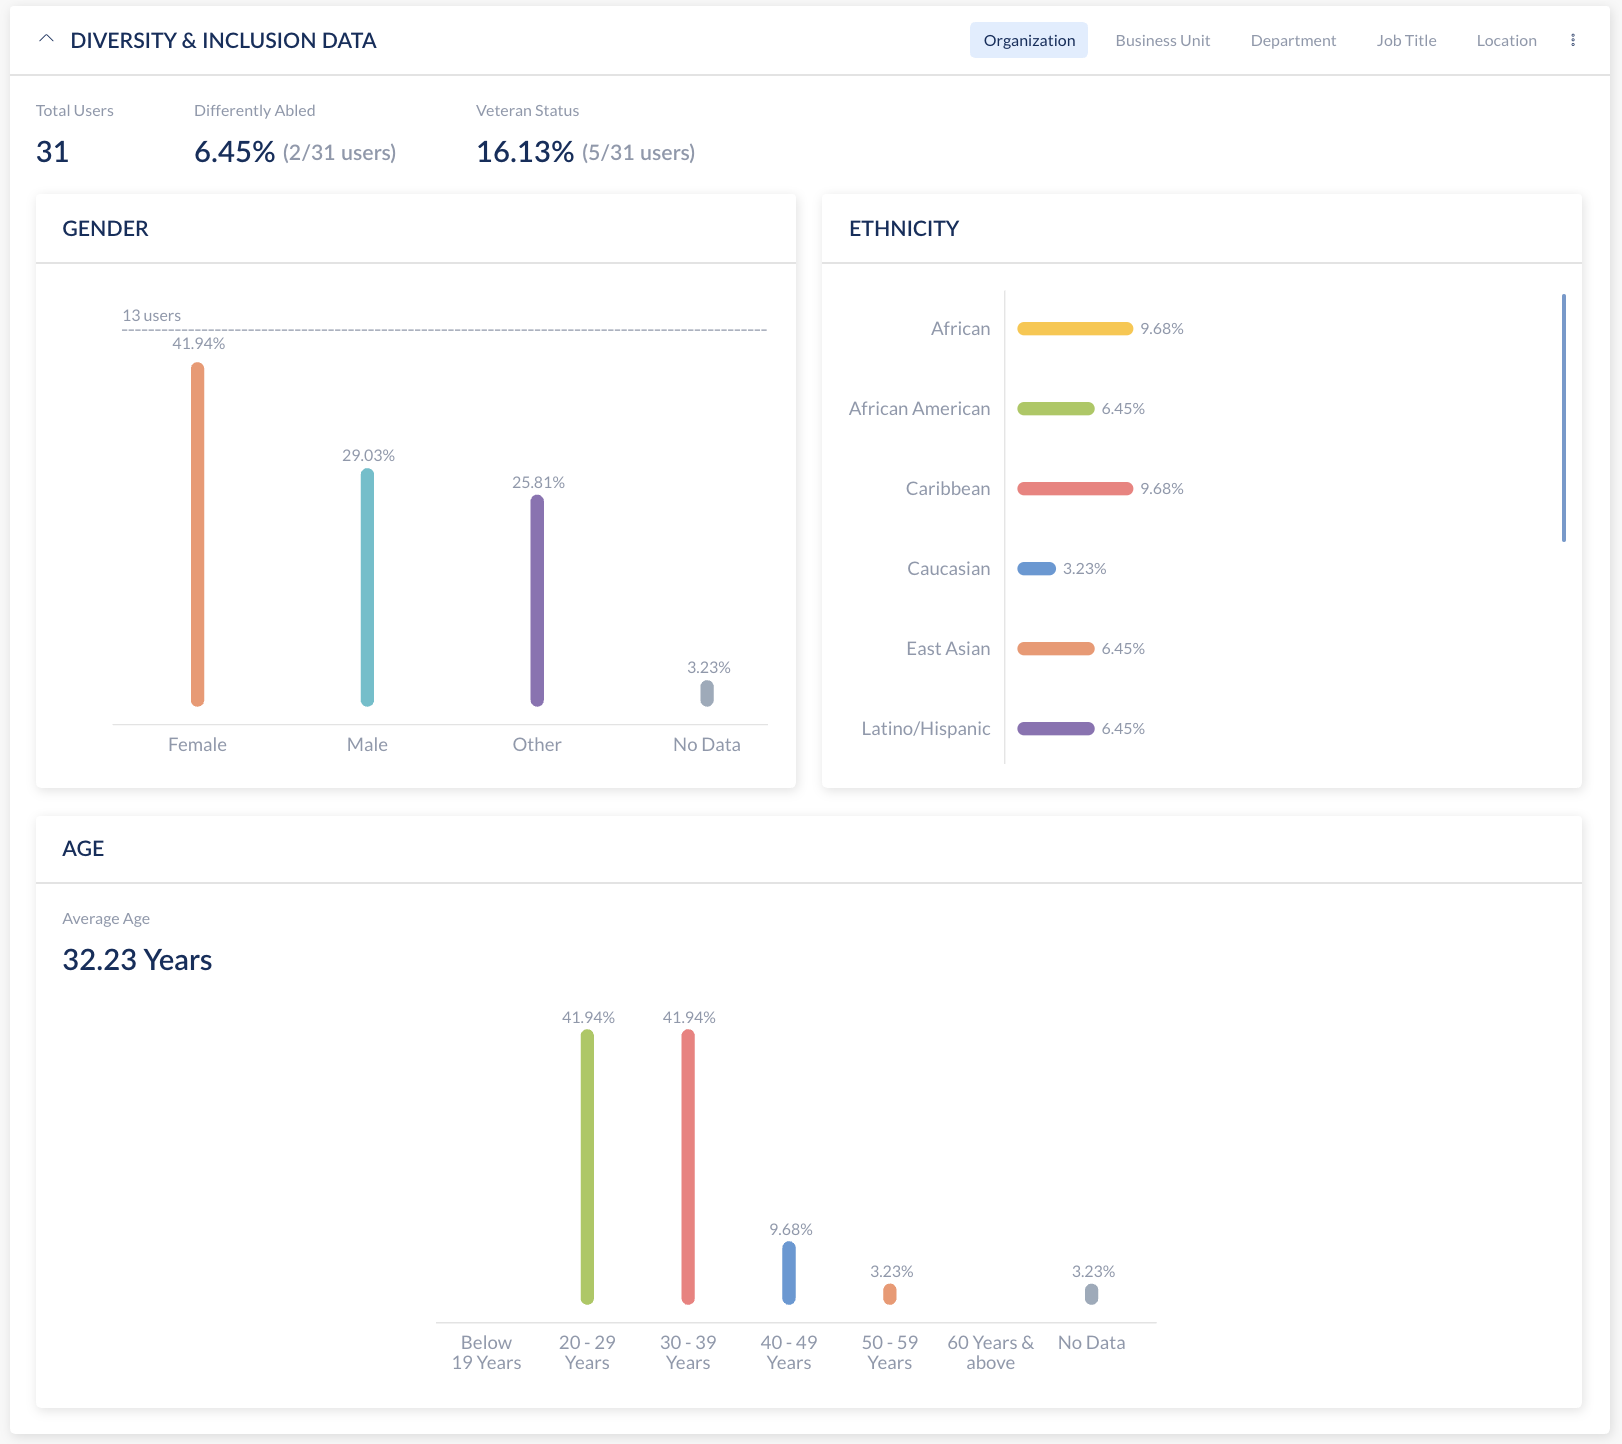Click the '60 Years & above' axis label
This screenshot has height=1444, width=1622.
[991, 1352]
